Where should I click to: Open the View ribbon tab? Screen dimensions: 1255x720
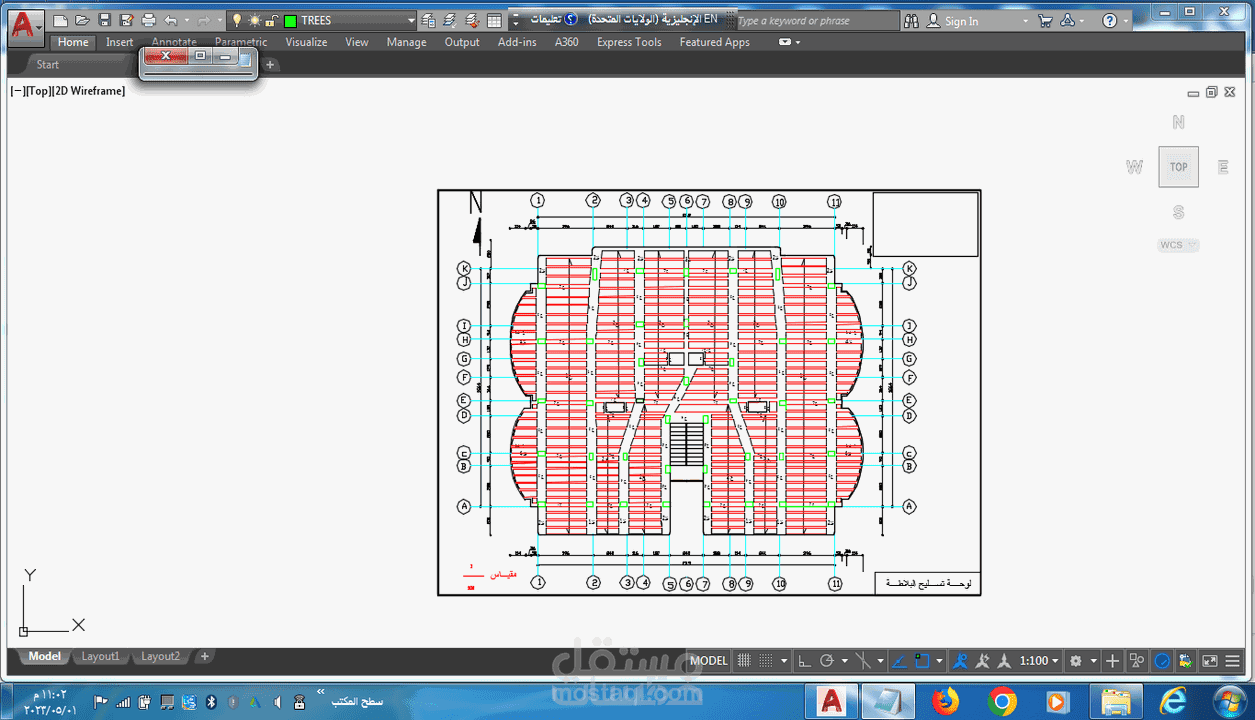pyautogui.click(x=357, y=42)
